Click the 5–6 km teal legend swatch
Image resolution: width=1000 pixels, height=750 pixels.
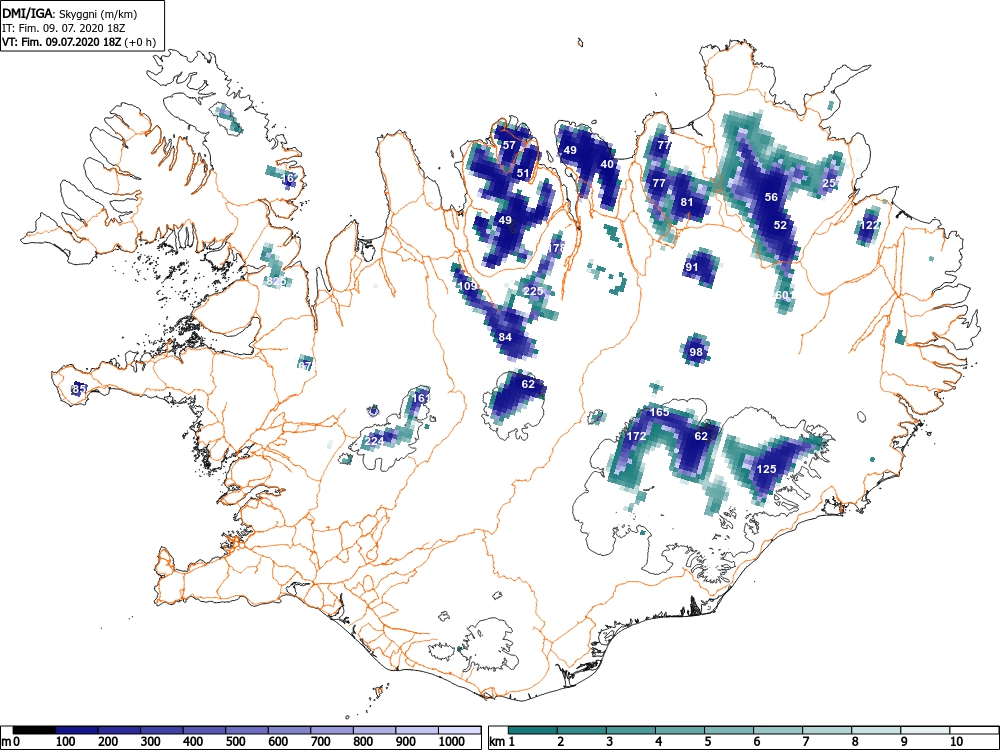729,730
